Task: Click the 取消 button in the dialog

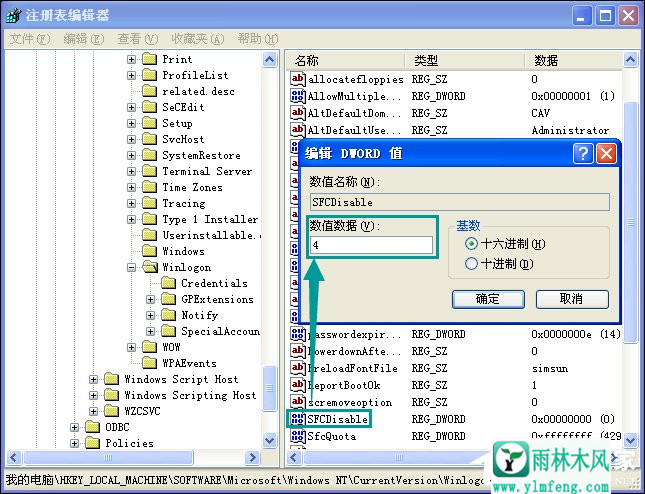Action: [x=572, y=299]
